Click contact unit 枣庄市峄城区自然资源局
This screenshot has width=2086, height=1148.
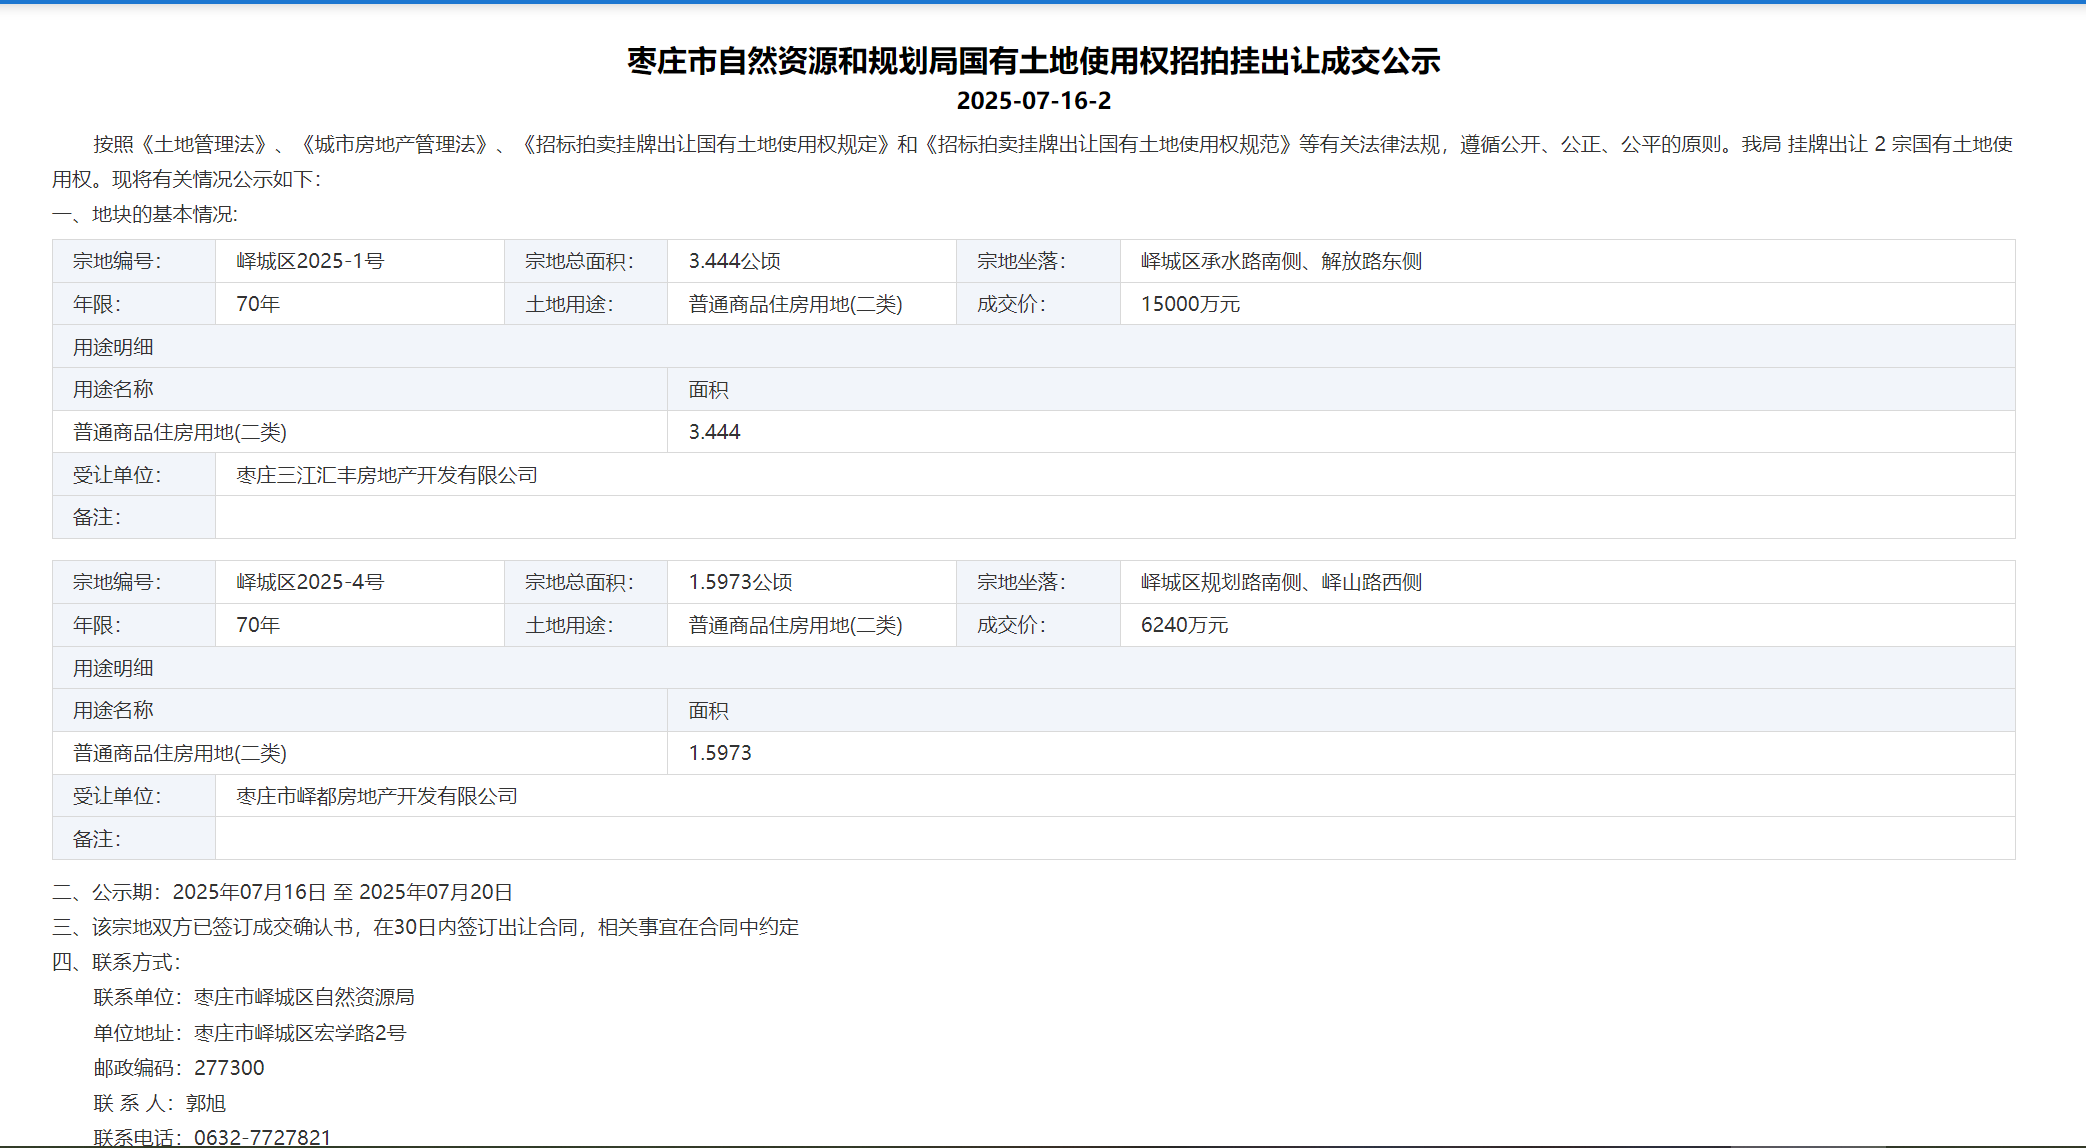point(304,997)
